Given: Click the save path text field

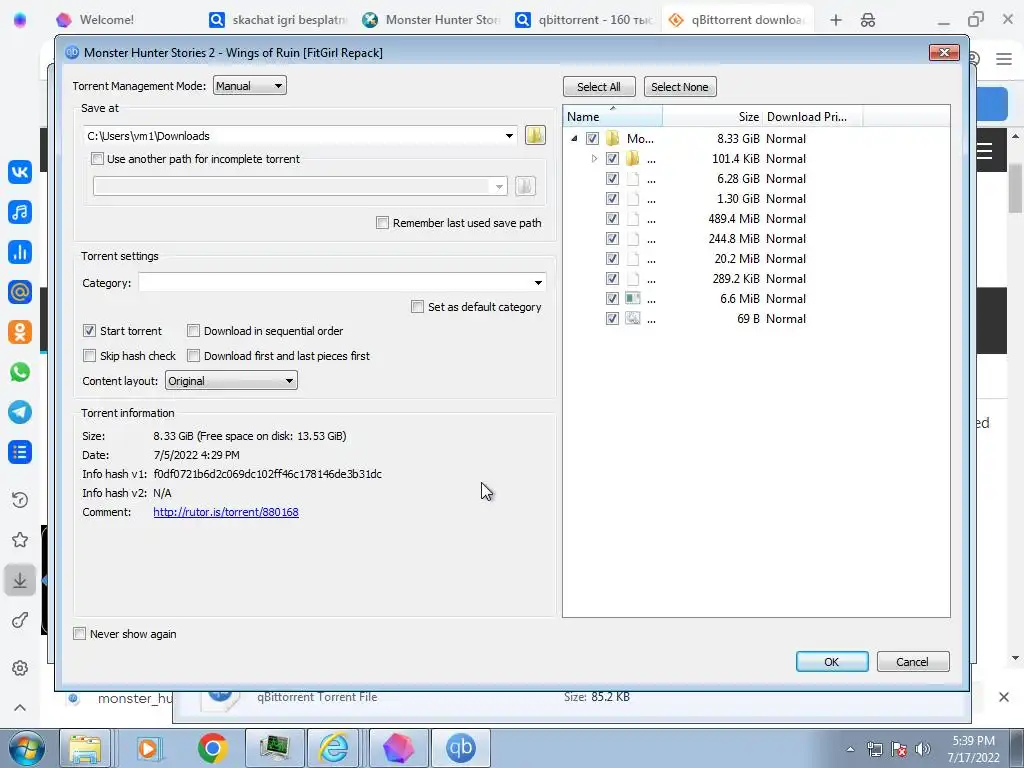Looking at the screenshot, I should (294, 136).
